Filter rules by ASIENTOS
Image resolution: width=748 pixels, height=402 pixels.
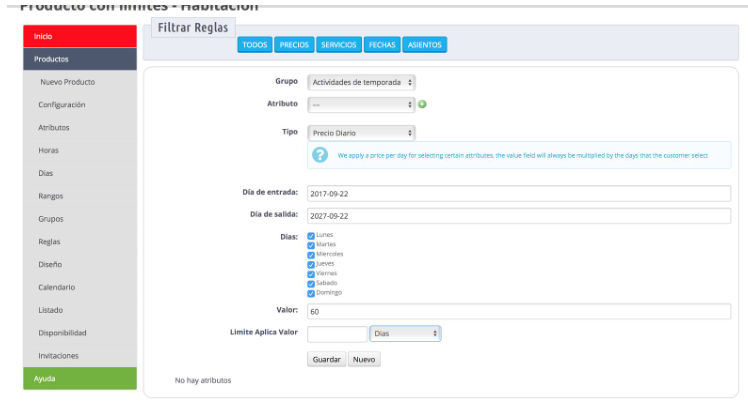coord(425,44)
